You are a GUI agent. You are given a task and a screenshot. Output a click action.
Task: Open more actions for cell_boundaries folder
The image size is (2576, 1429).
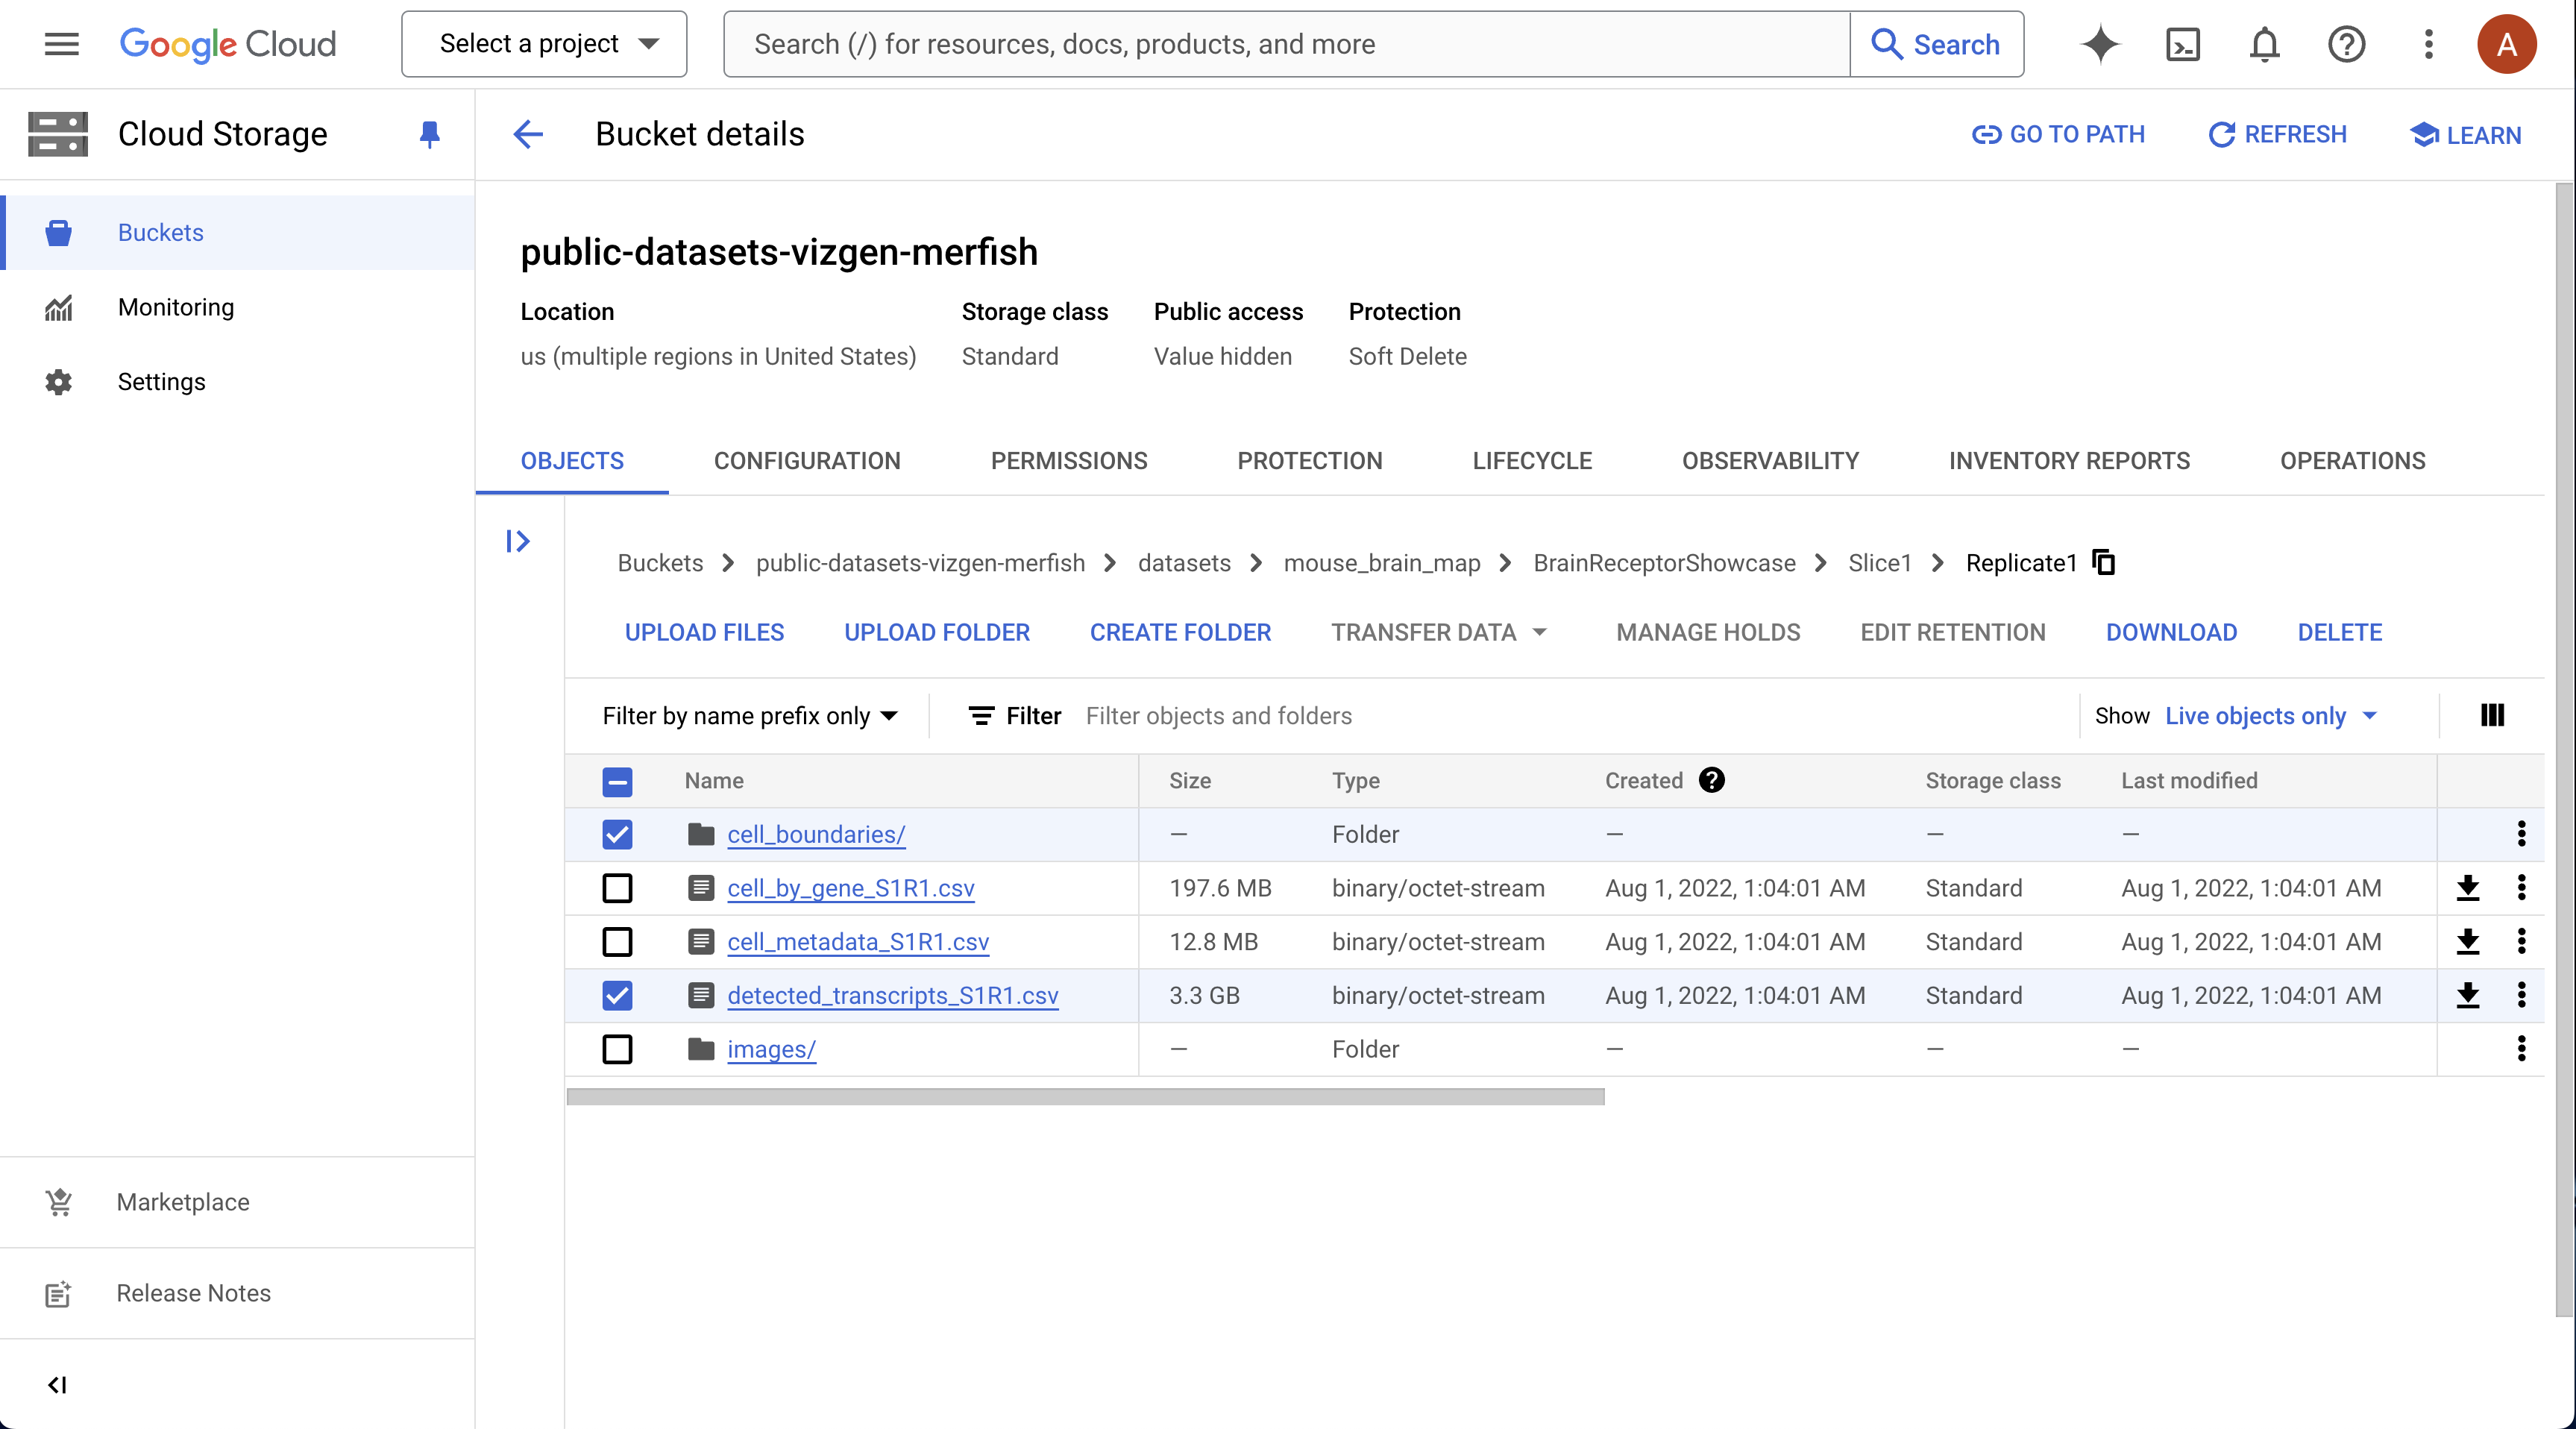pyautogui.click(x=2521, y=834)
